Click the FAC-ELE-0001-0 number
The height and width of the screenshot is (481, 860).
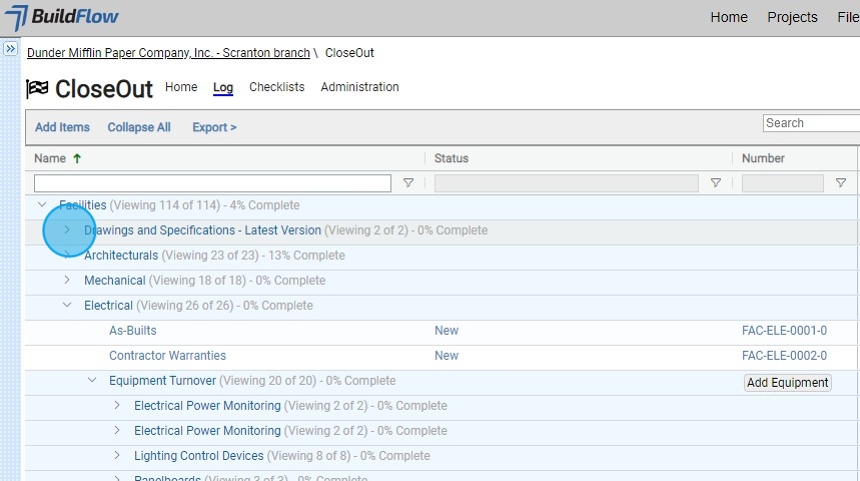coord(784,330)
